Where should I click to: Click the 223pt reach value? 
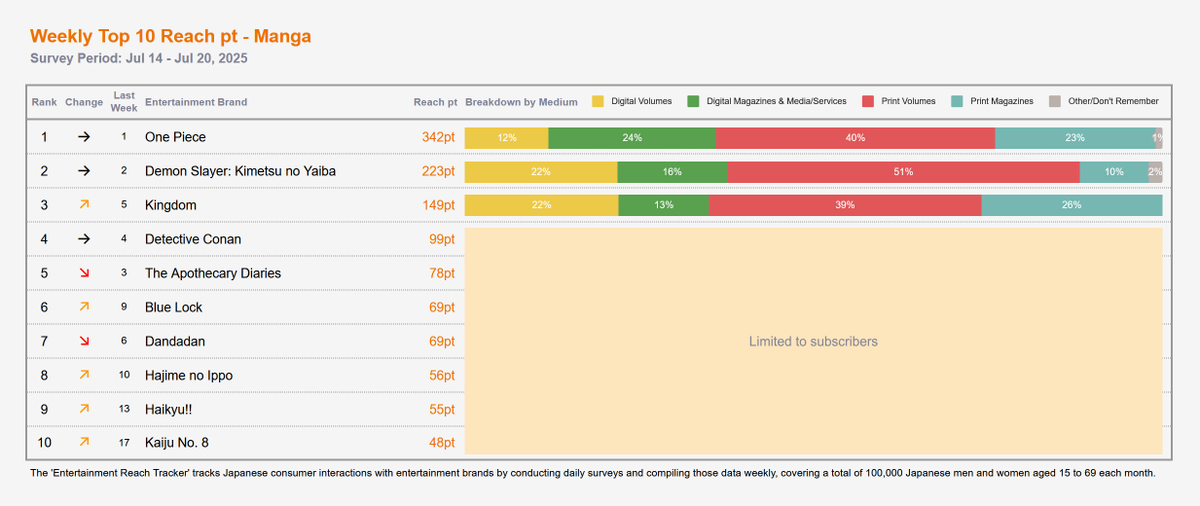pos(438,171)
